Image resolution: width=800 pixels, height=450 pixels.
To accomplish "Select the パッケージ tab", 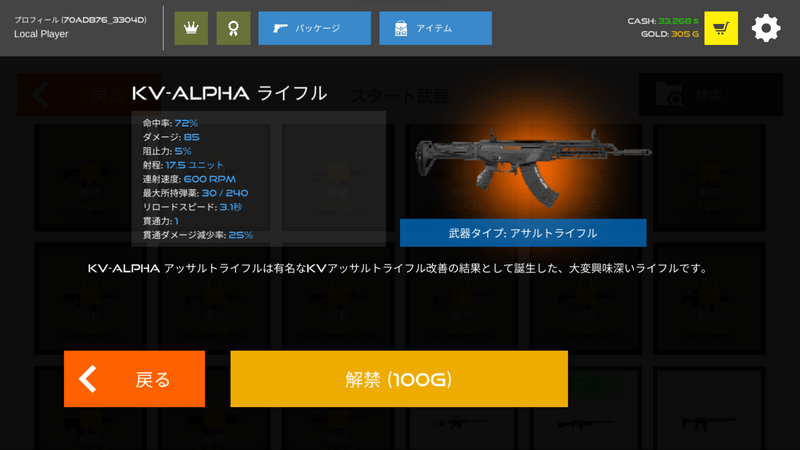I will pyautogui.click(x=314, y=28).
